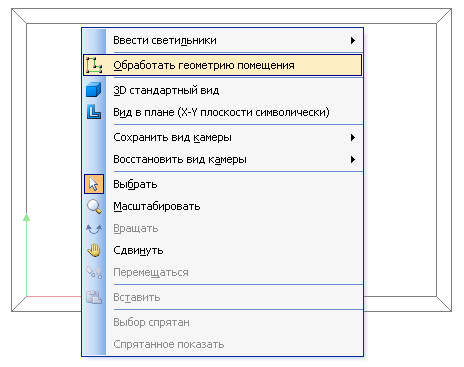Screen dimensions: 464x367
Task: Select Вид в плане (X-Y плоскости символически)
Action: pyautogui.click(x=222, y=112)
